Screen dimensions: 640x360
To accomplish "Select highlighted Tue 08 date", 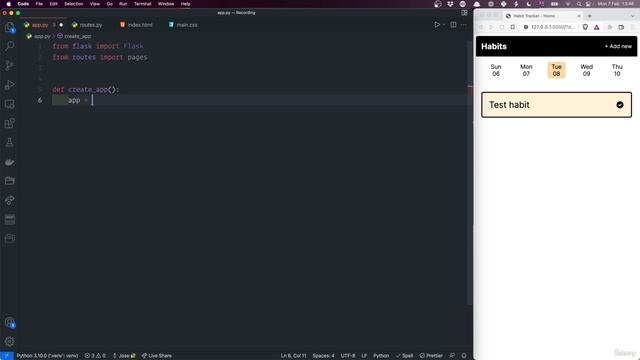I will coord(556,70).
